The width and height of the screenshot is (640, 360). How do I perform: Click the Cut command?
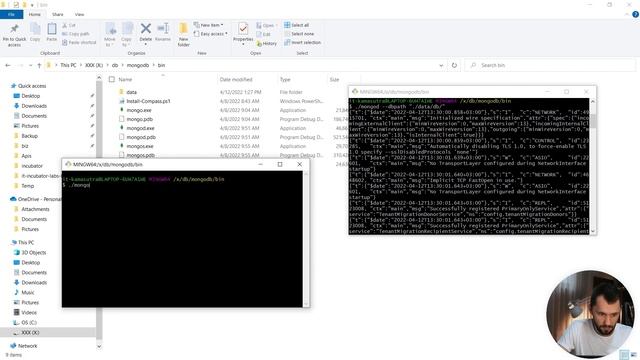click(x=69, y=25)
